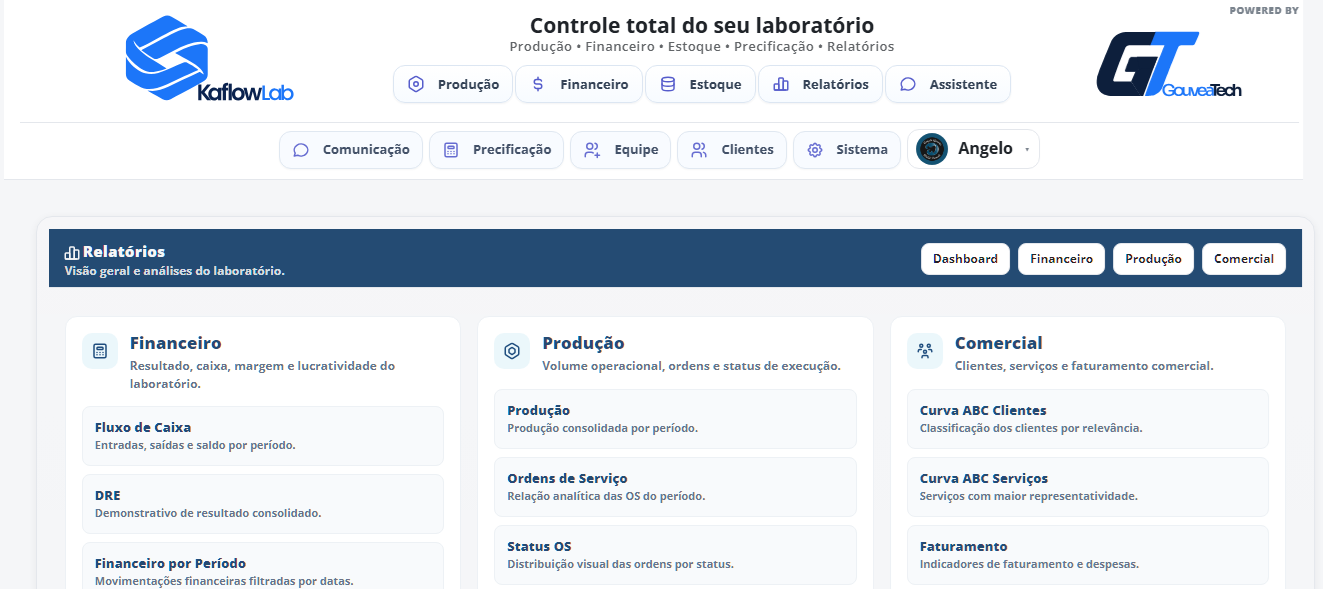This screenshot has width=1323, height=589.
Task: Click the gear icon in Sistema
Action: tap(815, 150)
